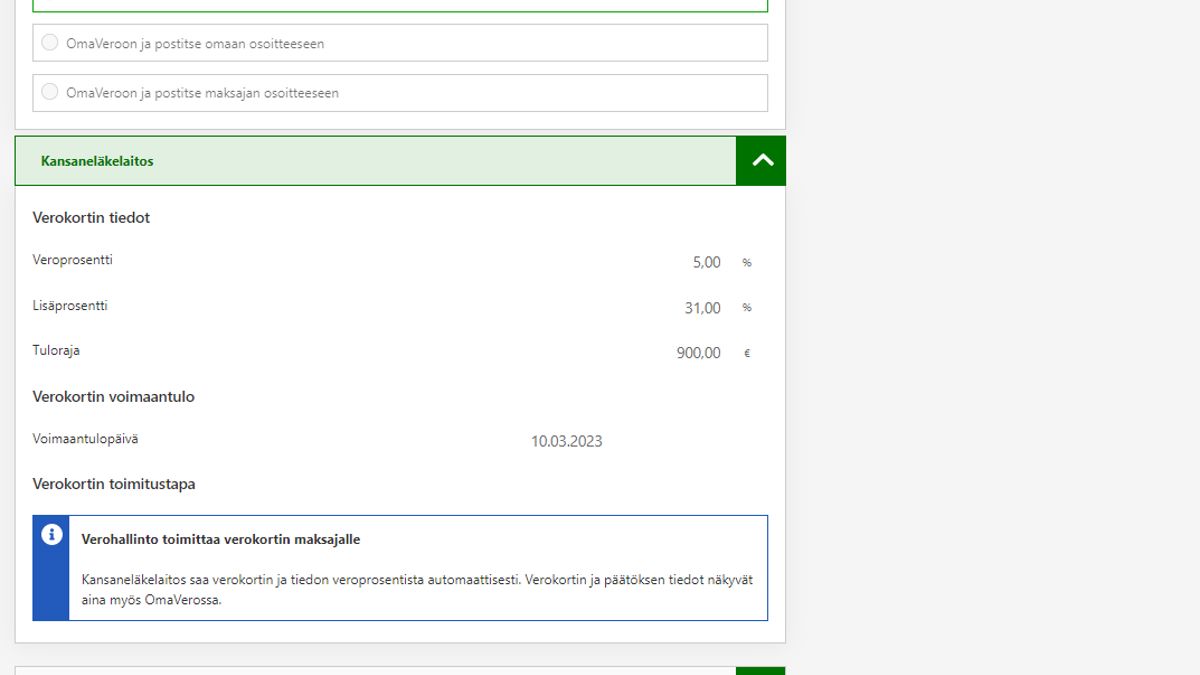Viewport: 1200px width, 675px height.
Task: Click the Voimaantulopäivä date 10.03.2023
Action: click(x=566, y=441)
